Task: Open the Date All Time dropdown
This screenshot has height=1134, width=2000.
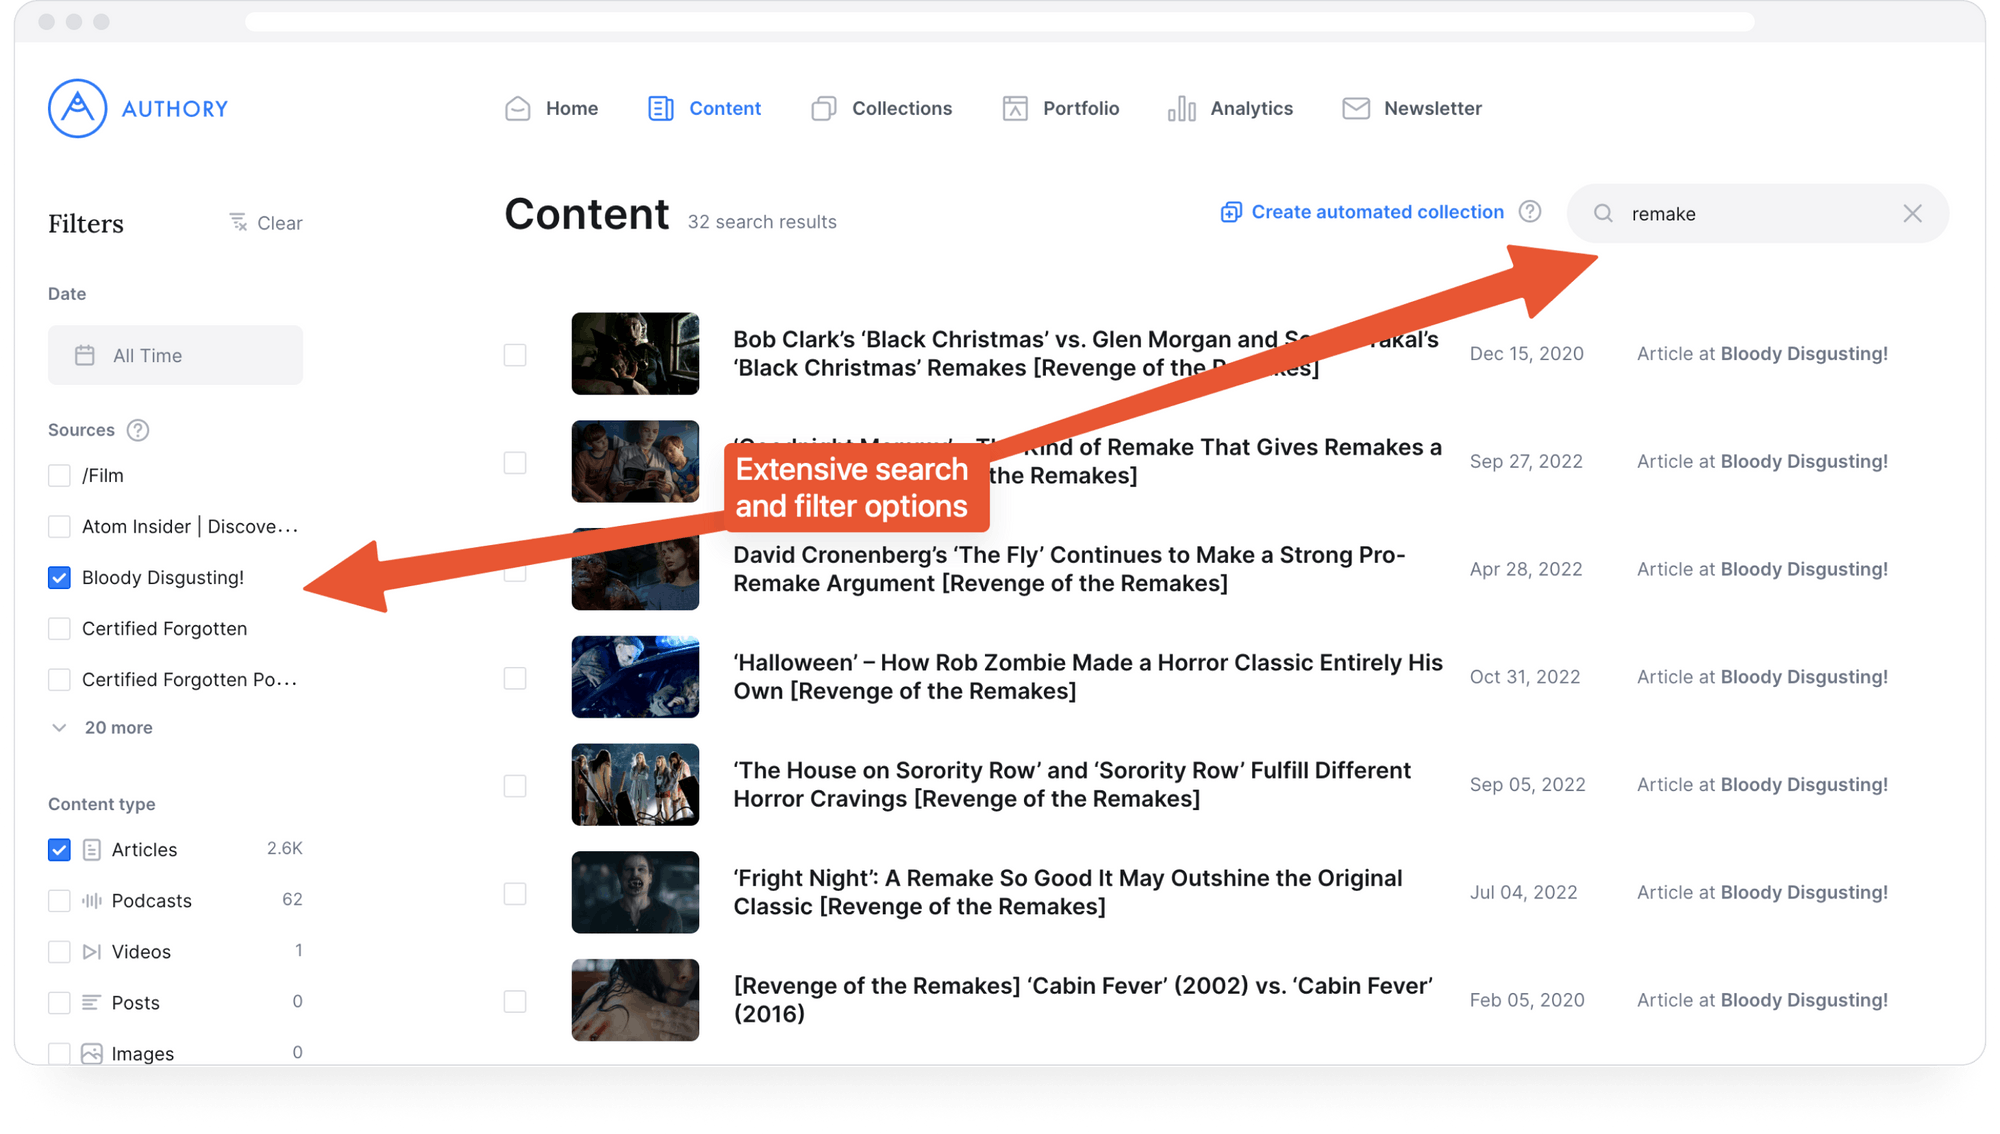Action: (x=174, y=354)
